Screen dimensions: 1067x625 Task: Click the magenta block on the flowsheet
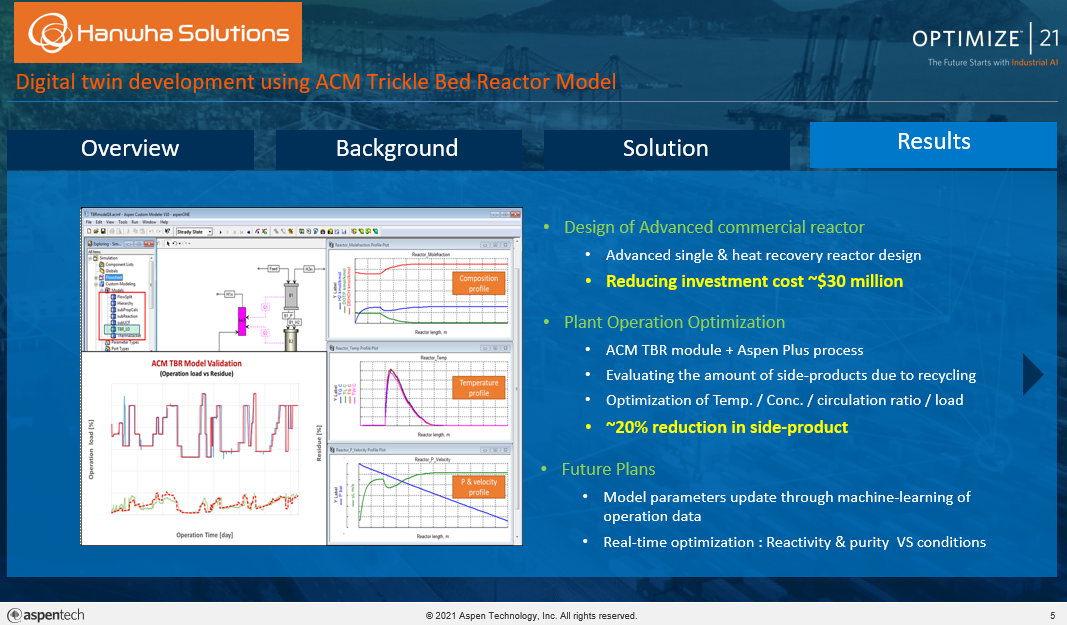point(241,320)
